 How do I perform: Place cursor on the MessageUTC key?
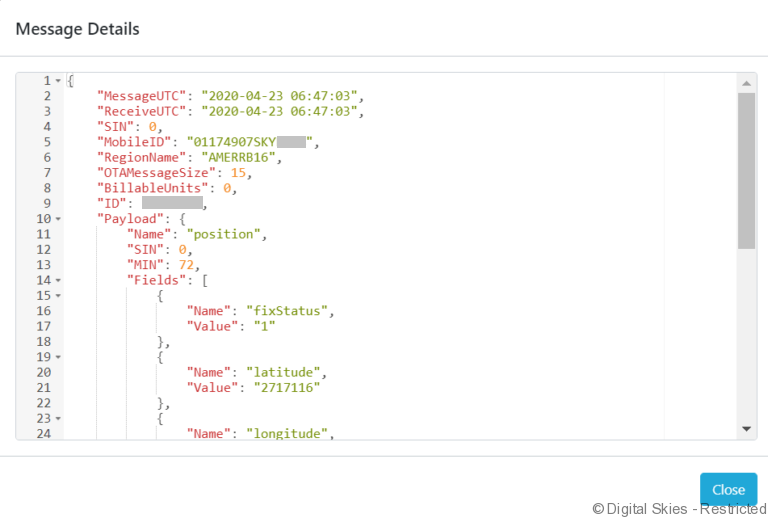(140, 96)
